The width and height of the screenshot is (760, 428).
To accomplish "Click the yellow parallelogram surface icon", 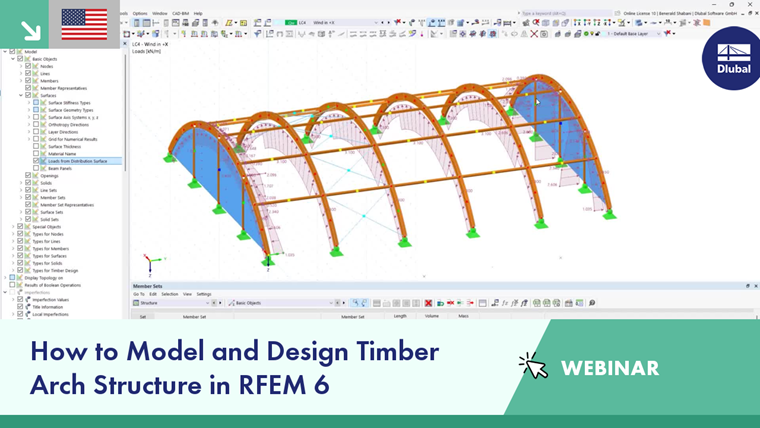I will pos(228,23).
